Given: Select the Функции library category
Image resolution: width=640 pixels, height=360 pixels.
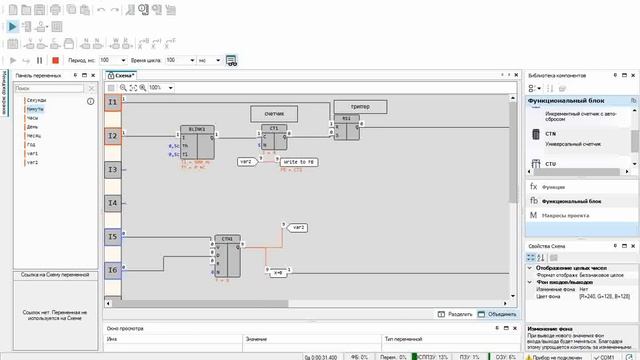Looking at the screenshot, I should point(553,187).
